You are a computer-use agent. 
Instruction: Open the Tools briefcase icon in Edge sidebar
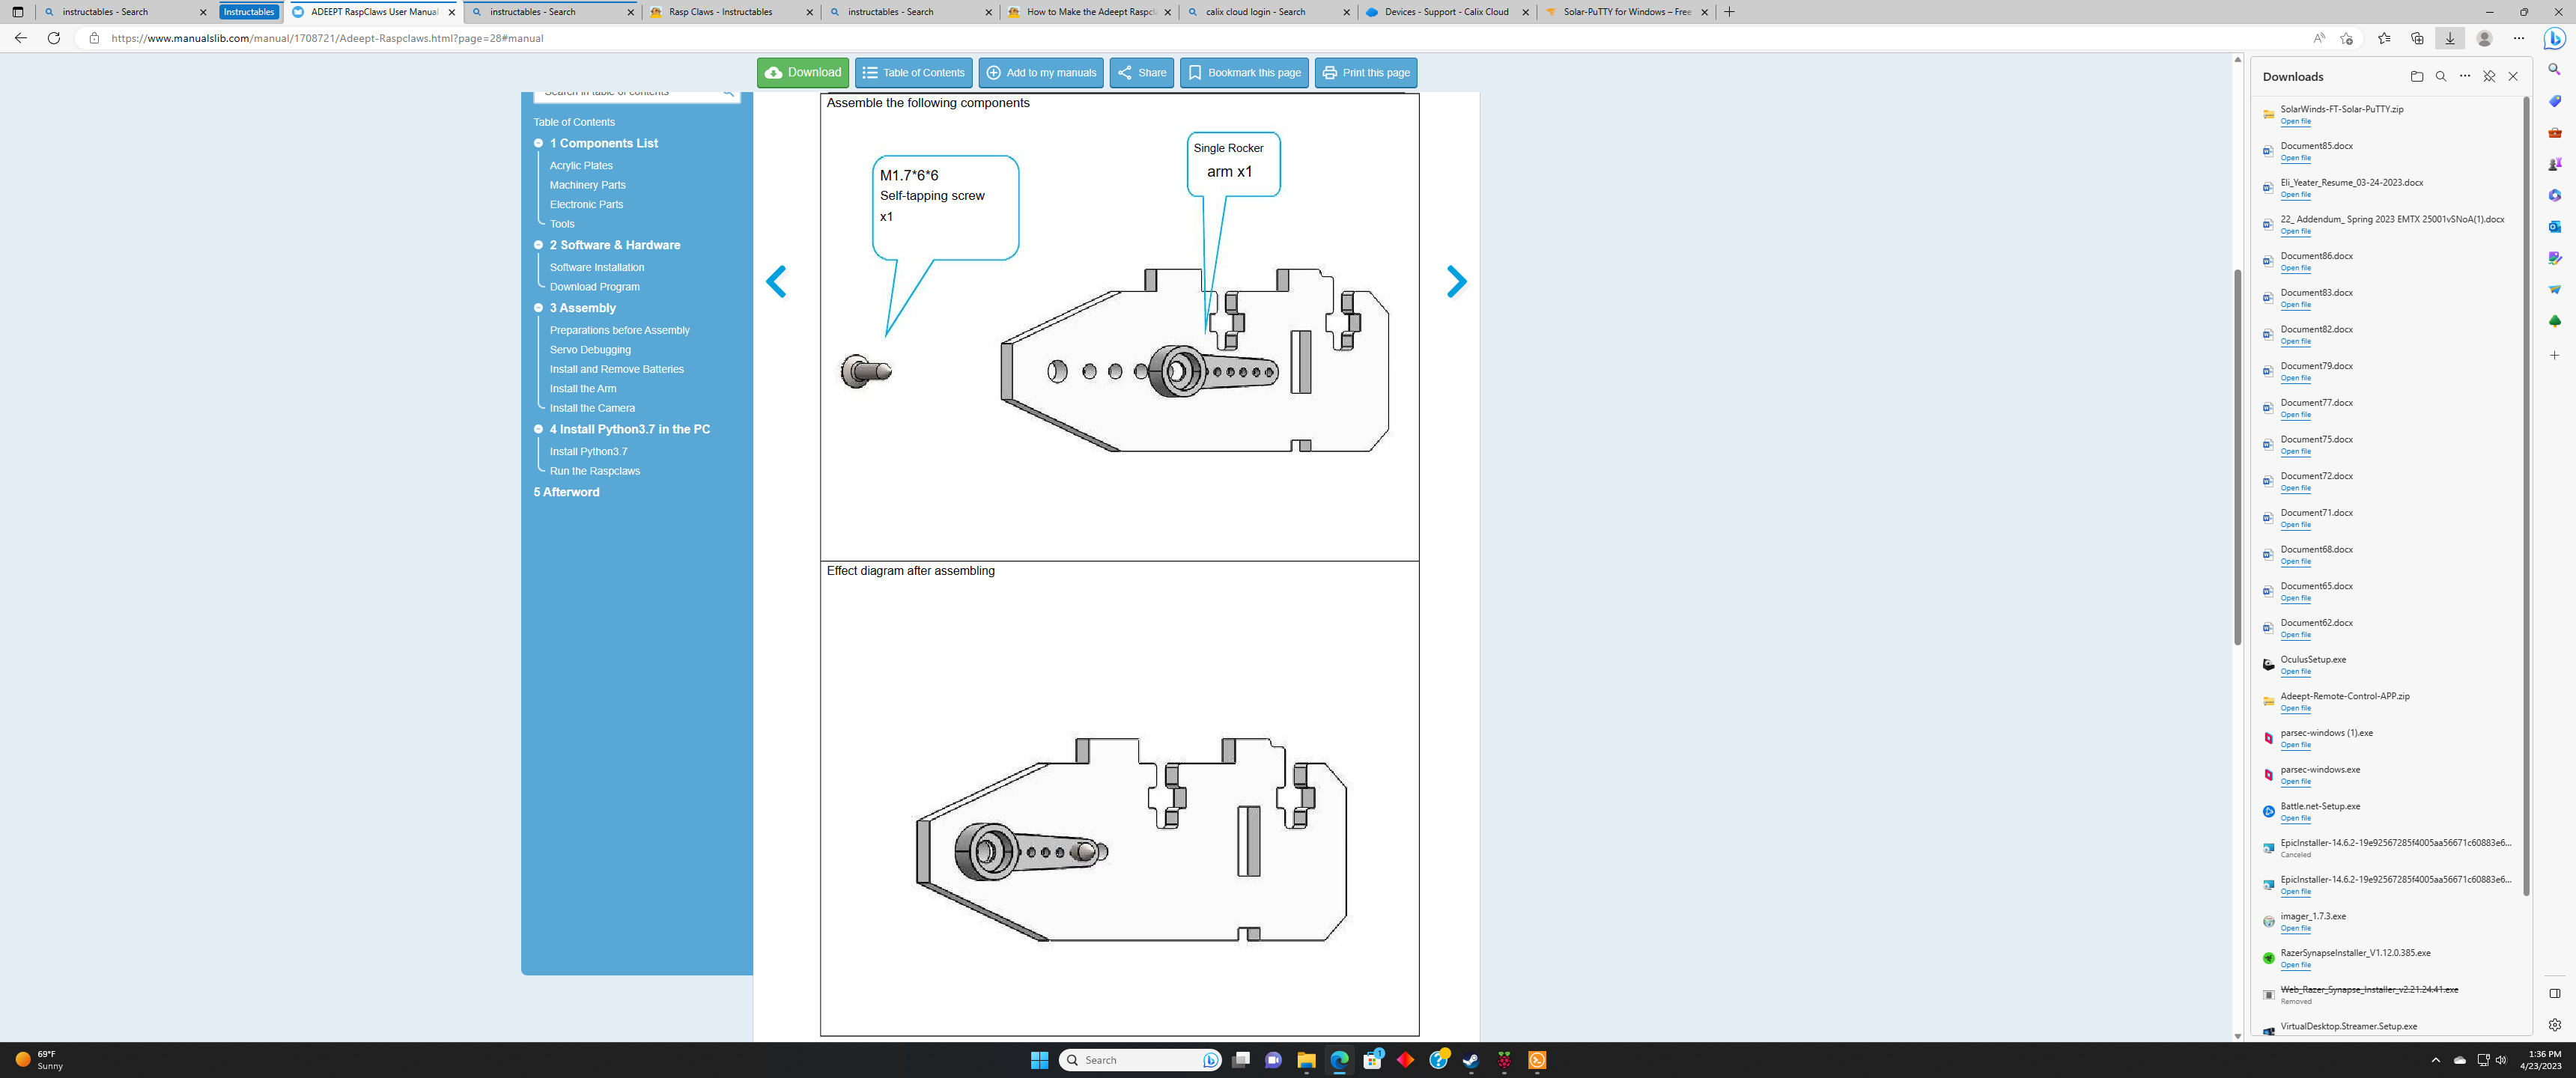point(2554,133)
